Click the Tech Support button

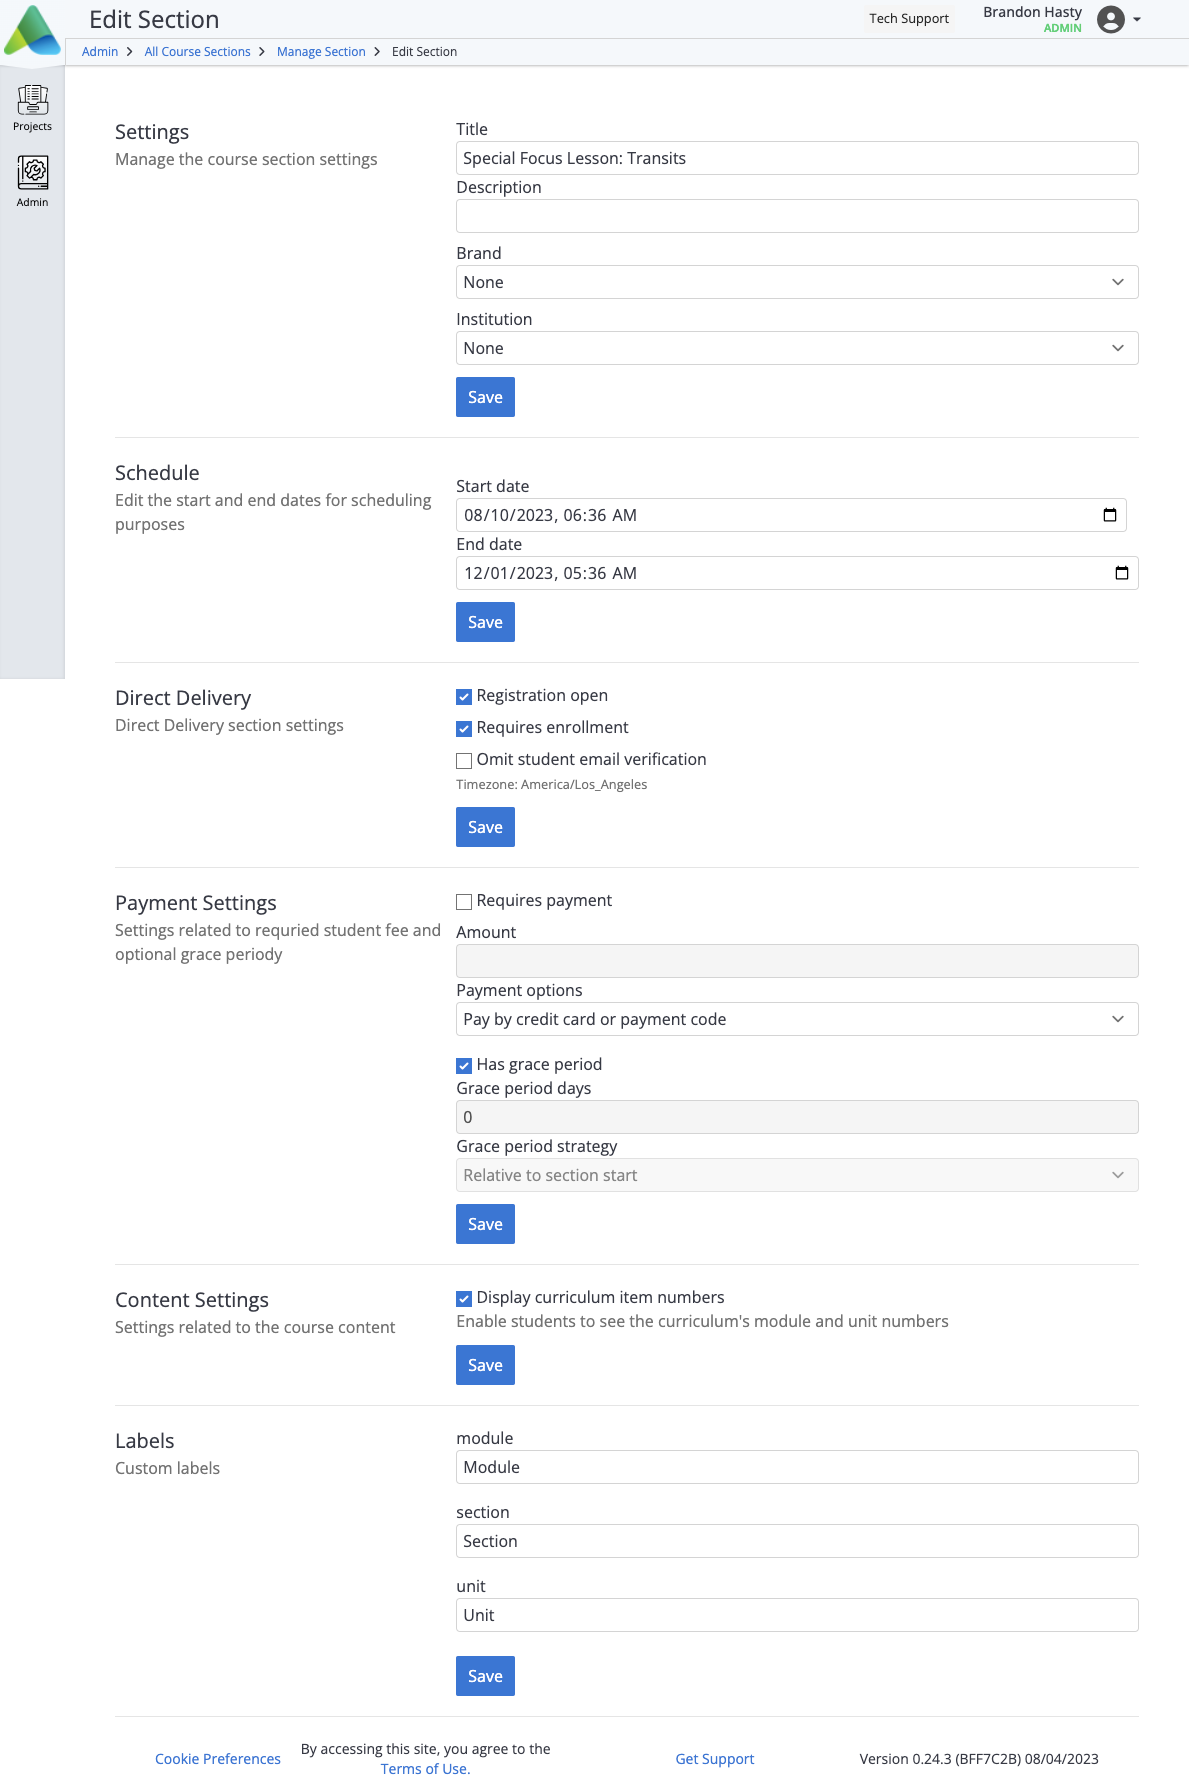909,19
